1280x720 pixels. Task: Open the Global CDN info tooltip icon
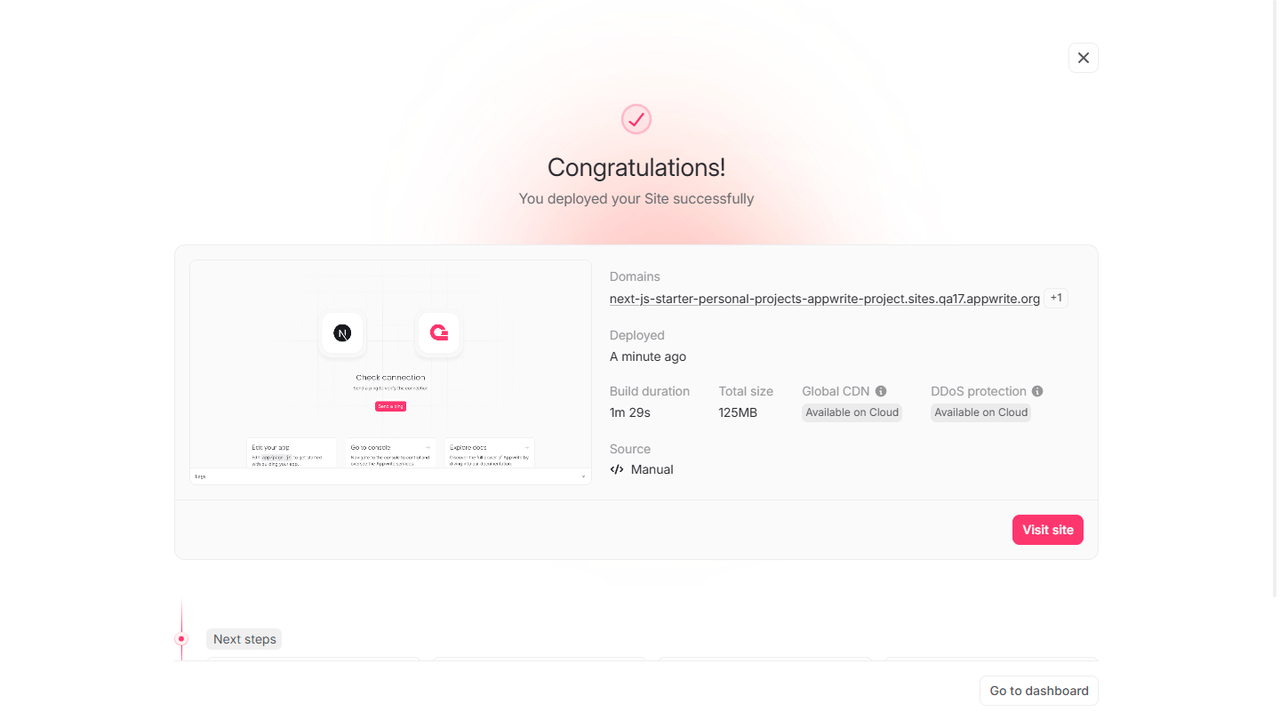pyautogui.click(x=879, y=390)
